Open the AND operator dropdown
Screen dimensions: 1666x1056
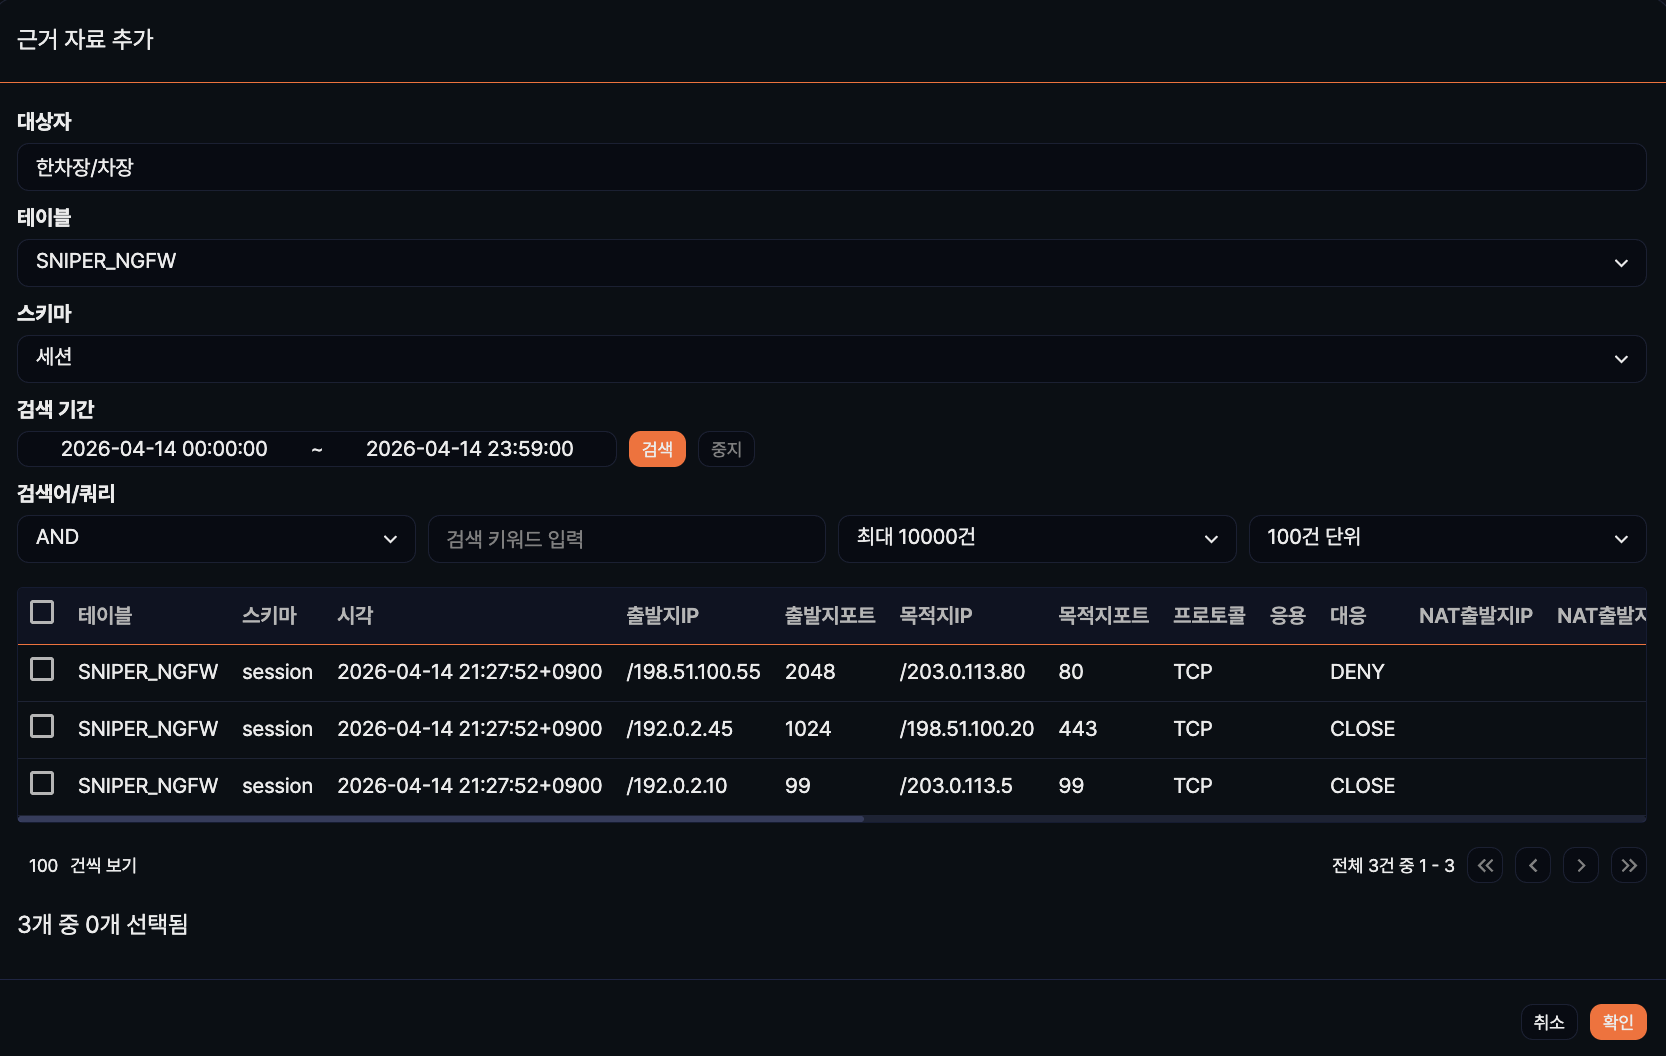click(x=216, y=539)
